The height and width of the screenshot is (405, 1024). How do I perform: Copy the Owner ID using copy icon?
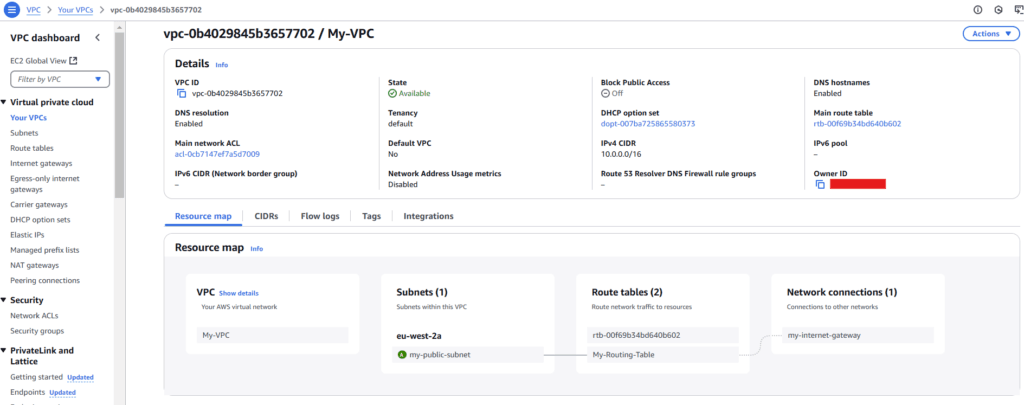click(820, 184)
